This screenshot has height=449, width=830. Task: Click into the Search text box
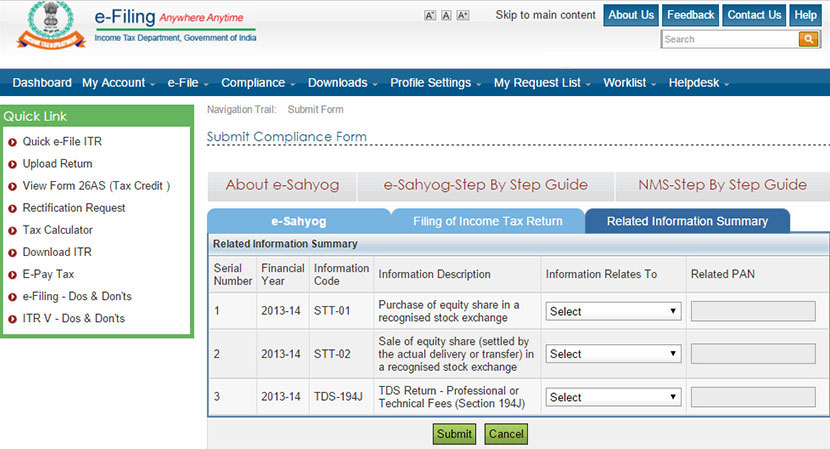tap(729, 39)
